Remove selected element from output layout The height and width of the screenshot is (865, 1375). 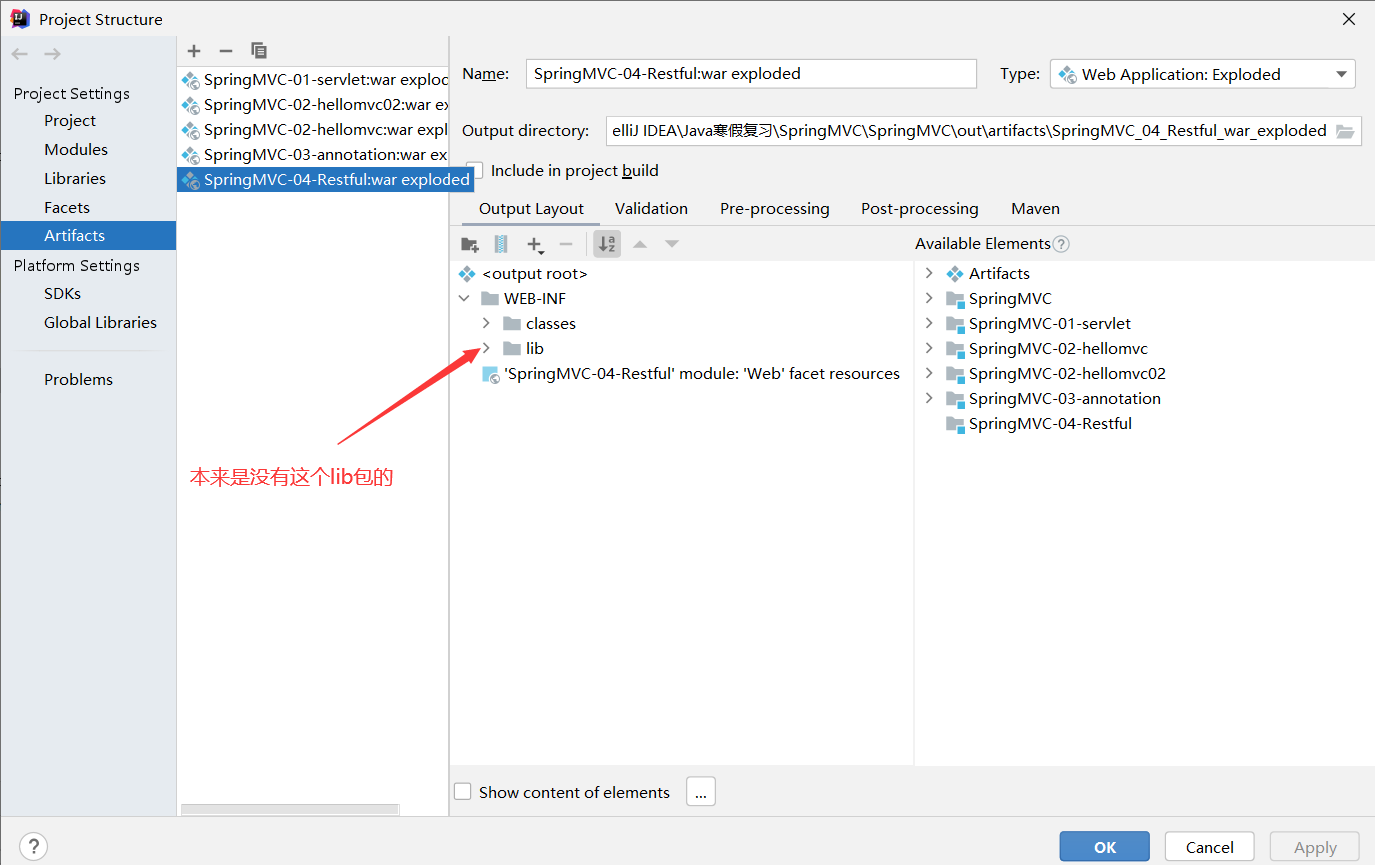[566, 243]
